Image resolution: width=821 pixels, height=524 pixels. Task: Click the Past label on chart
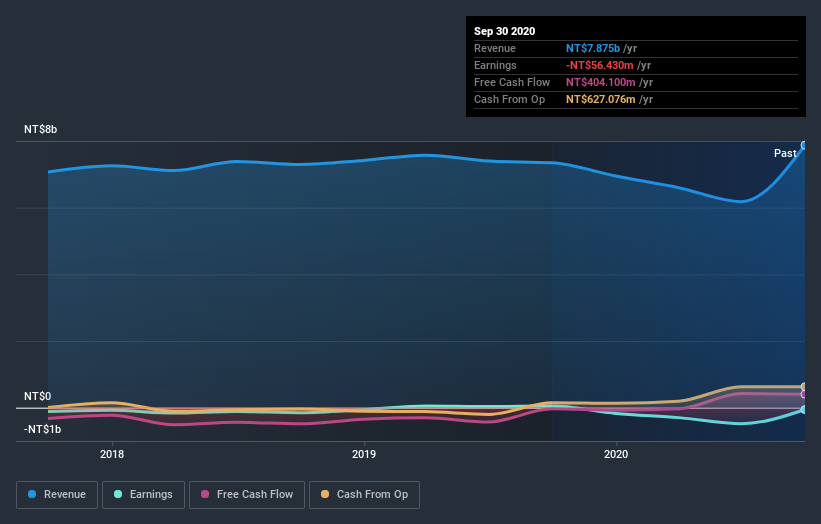(x=785, y=153)
